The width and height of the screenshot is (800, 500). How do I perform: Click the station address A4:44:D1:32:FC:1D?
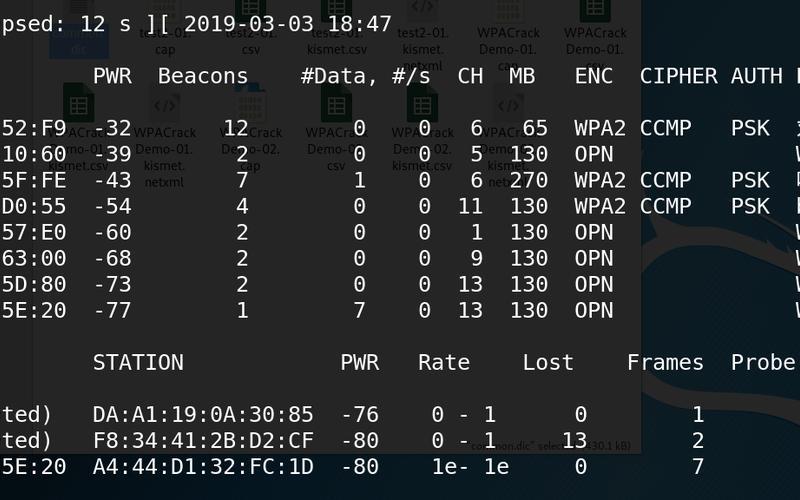(x=203, y=466)
